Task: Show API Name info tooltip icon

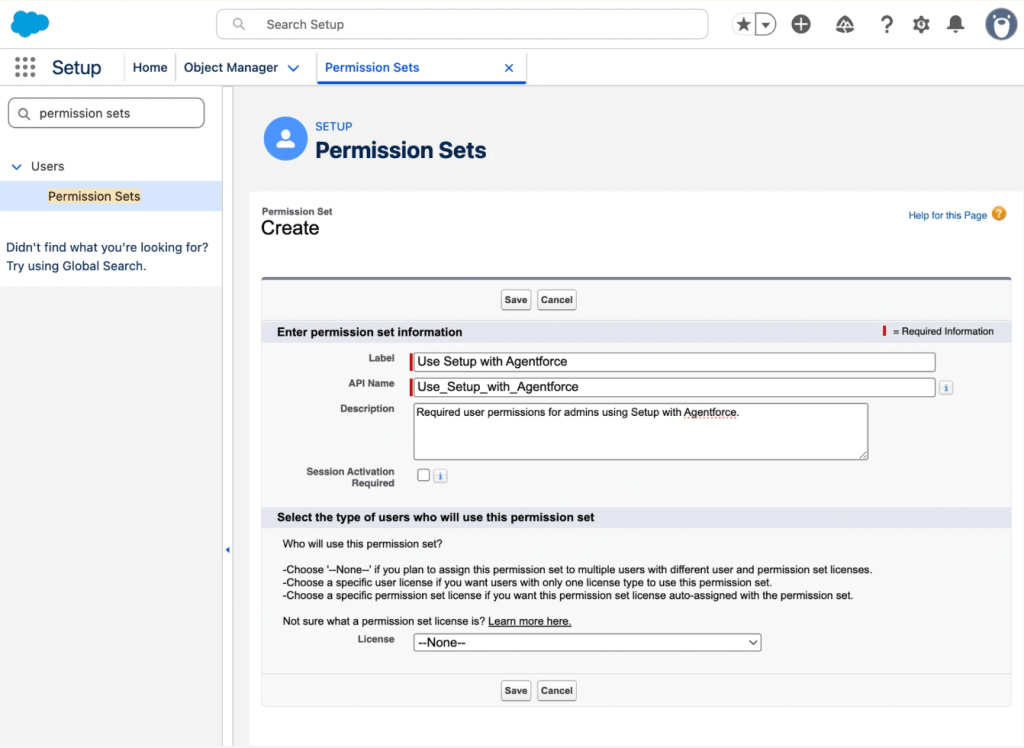Action: pos(945,387)
